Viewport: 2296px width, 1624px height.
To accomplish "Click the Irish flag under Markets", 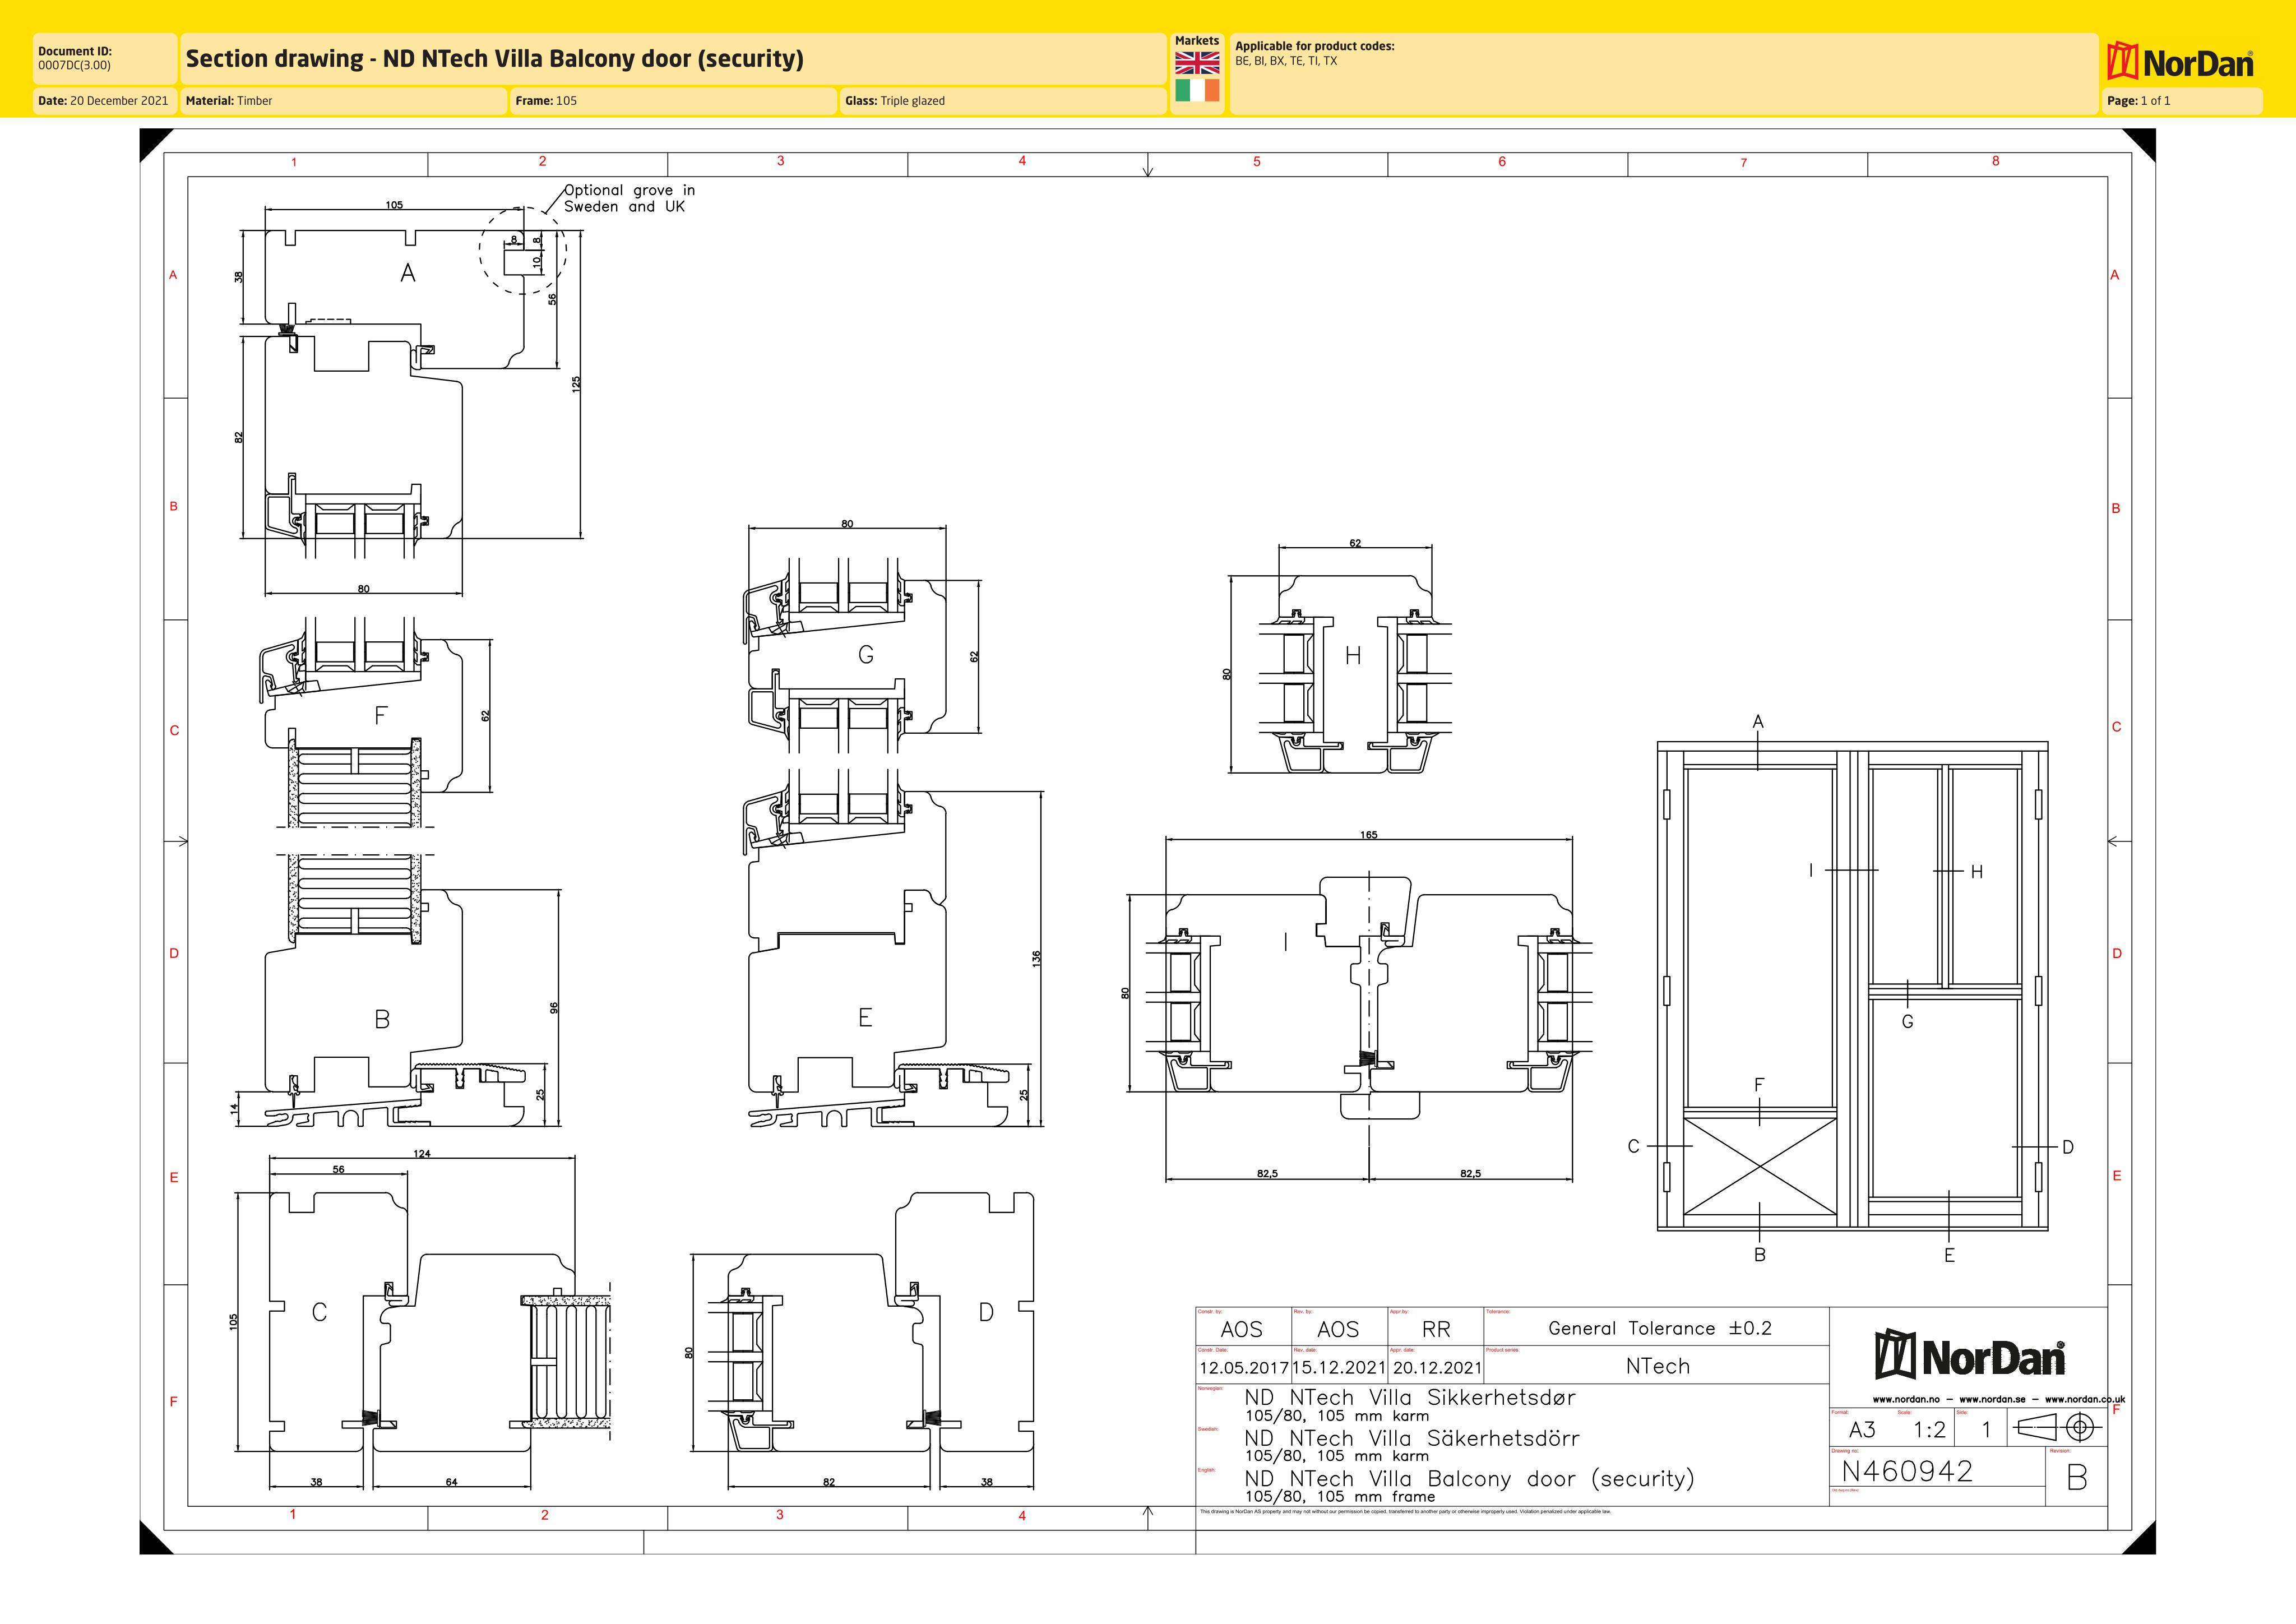I will tap(1197, 91).
